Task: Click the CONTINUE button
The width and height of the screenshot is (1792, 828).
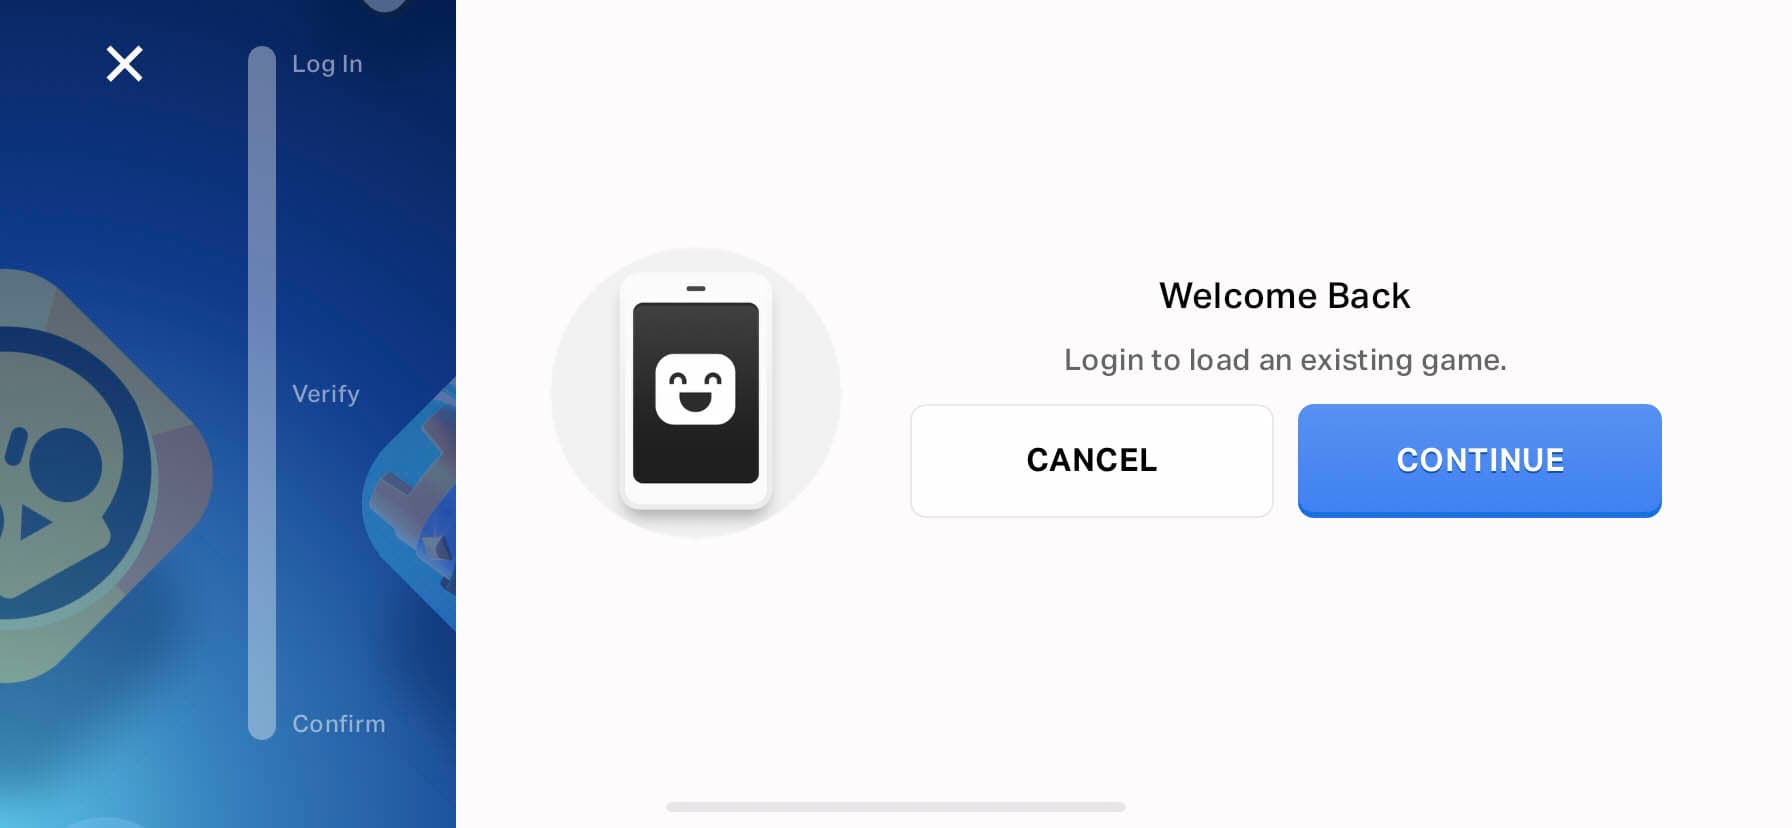Action: click(1480, 460)
